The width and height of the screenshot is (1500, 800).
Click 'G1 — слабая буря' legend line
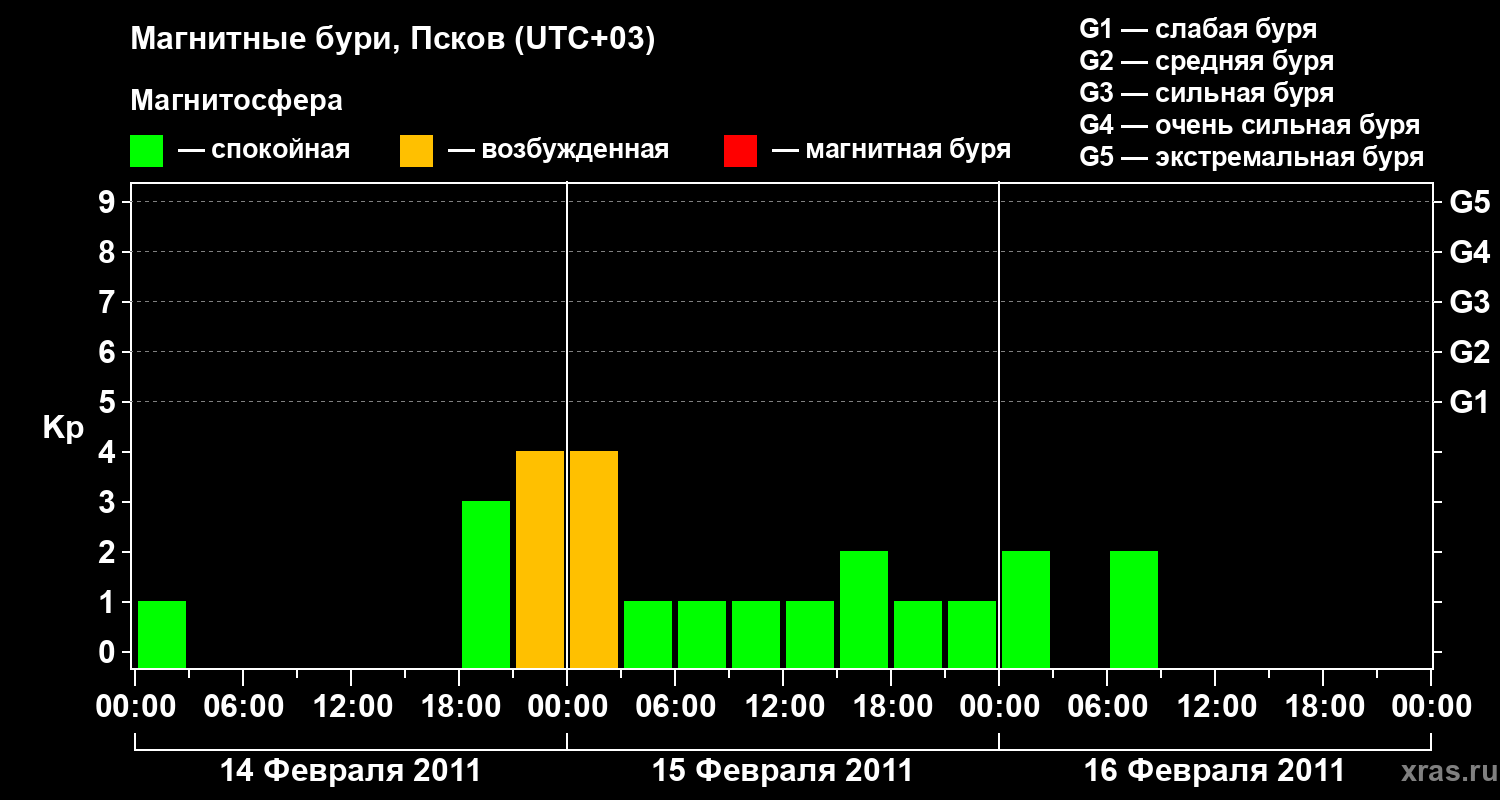tap(1198, 29)
